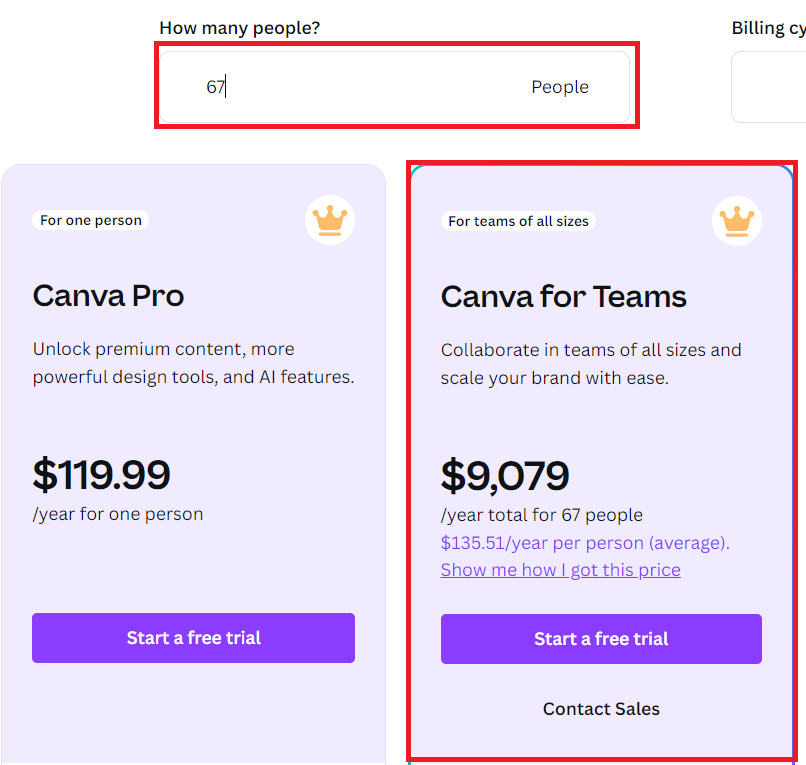Click the '/year total for 67 people' text
The image size is (806, 765).
542,515
